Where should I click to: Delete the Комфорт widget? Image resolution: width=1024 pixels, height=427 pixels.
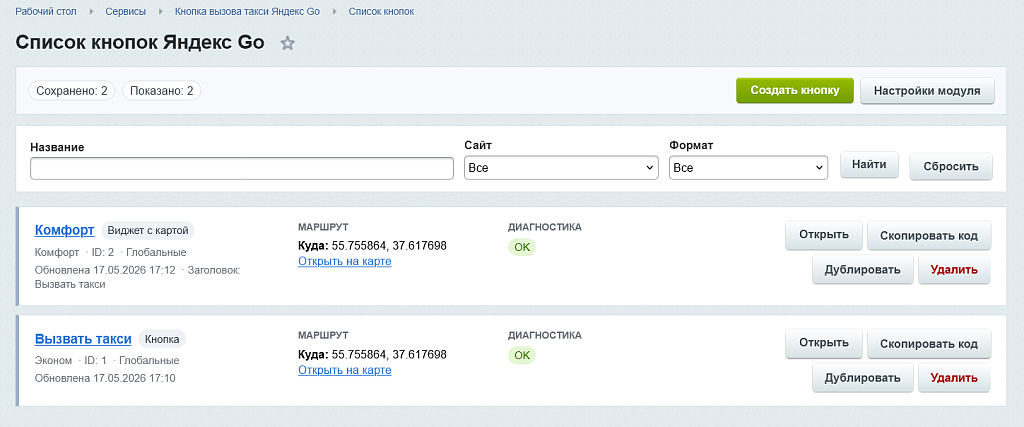pyautogui.click(x=954, y=270)
